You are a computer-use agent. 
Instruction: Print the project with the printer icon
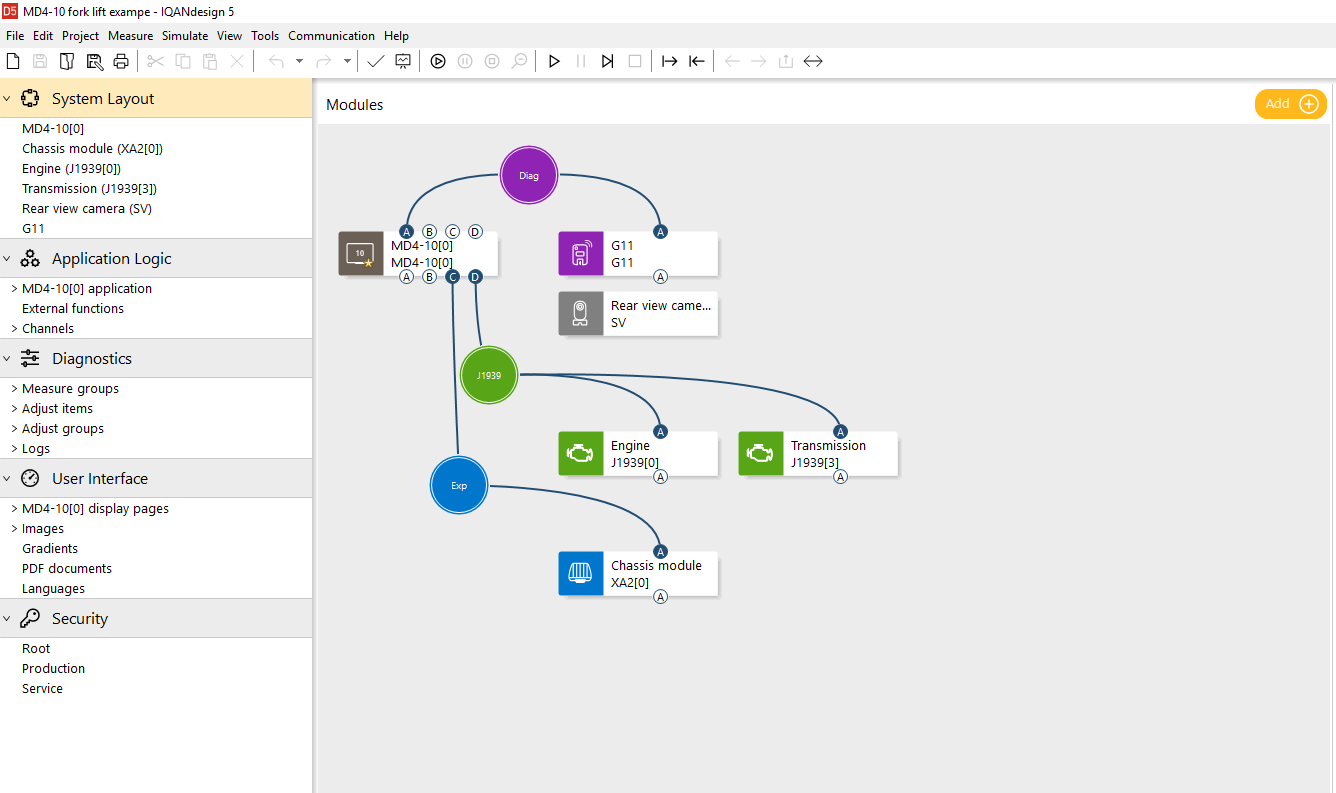121,61
